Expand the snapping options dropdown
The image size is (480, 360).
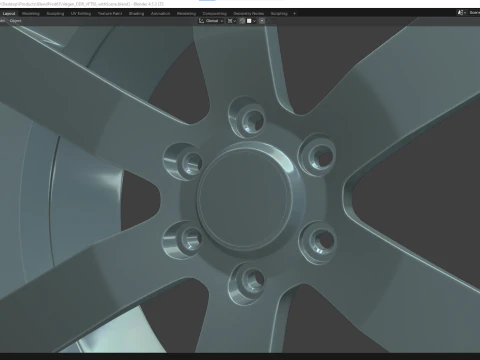(x=251, y=21)
